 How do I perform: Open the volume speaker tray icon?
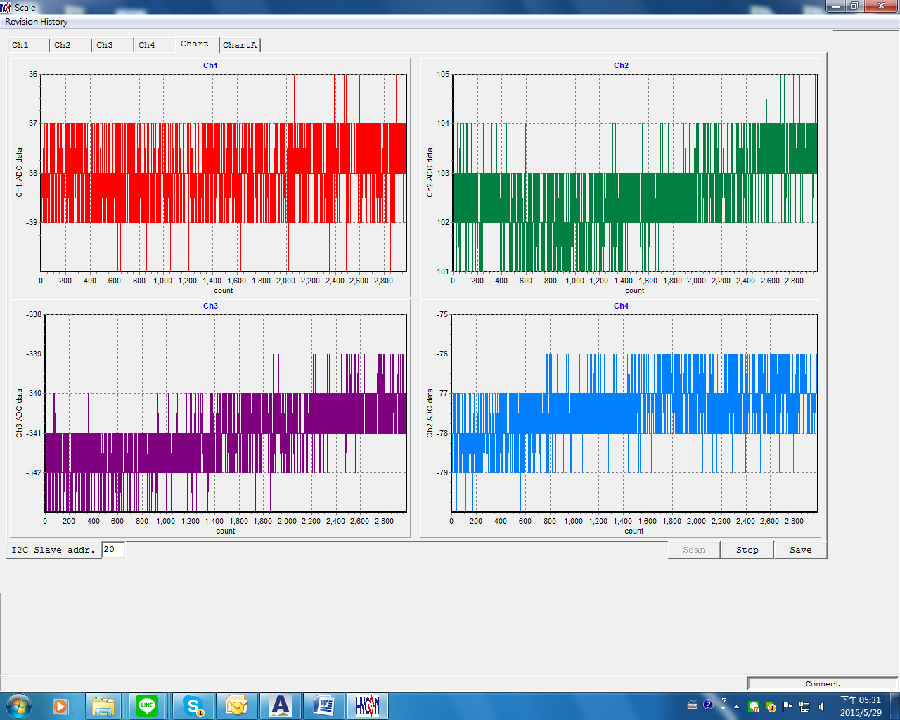tap(821, 706)
